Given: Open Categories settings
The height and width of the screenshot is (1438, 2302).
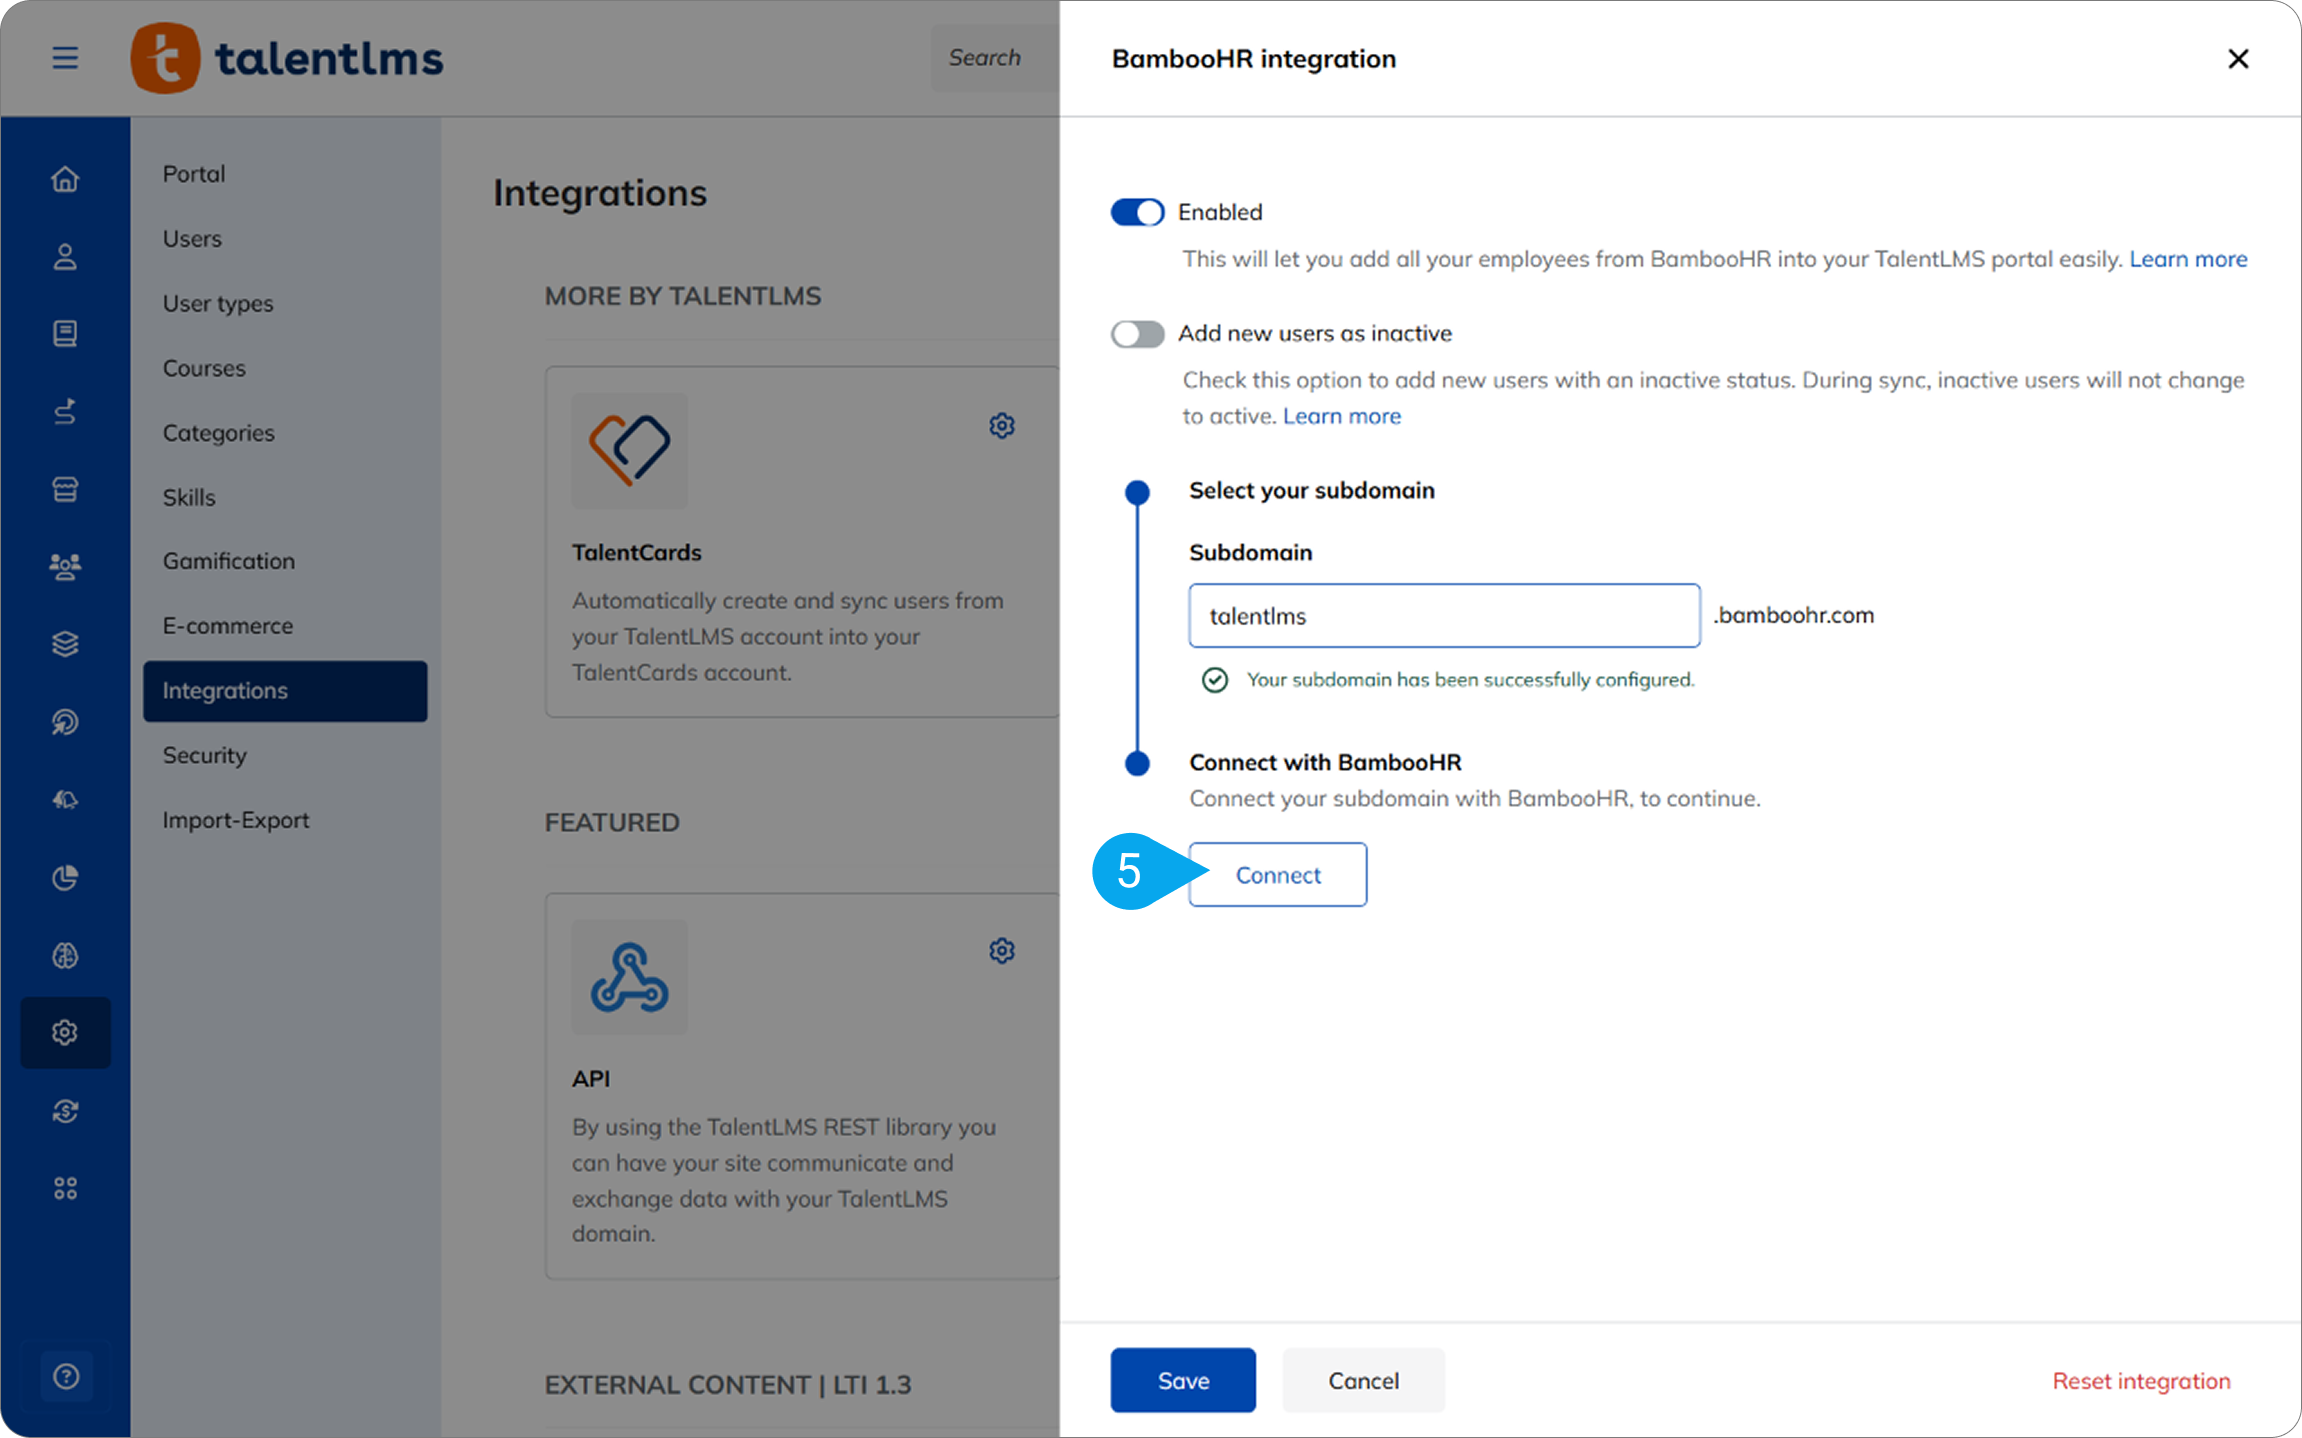Looking at the screenshot, I should point(218,433).
